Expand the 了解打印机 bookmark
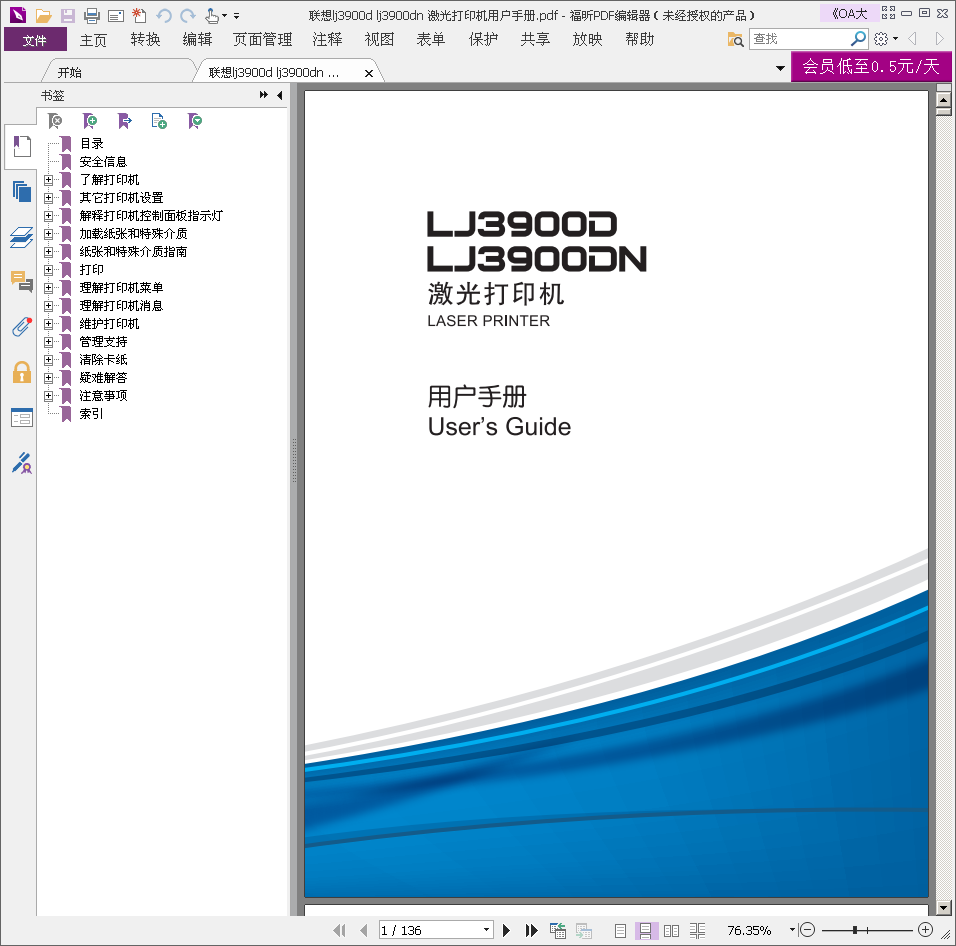The height and width of the screenshot is (946, 956). (48, 180)
